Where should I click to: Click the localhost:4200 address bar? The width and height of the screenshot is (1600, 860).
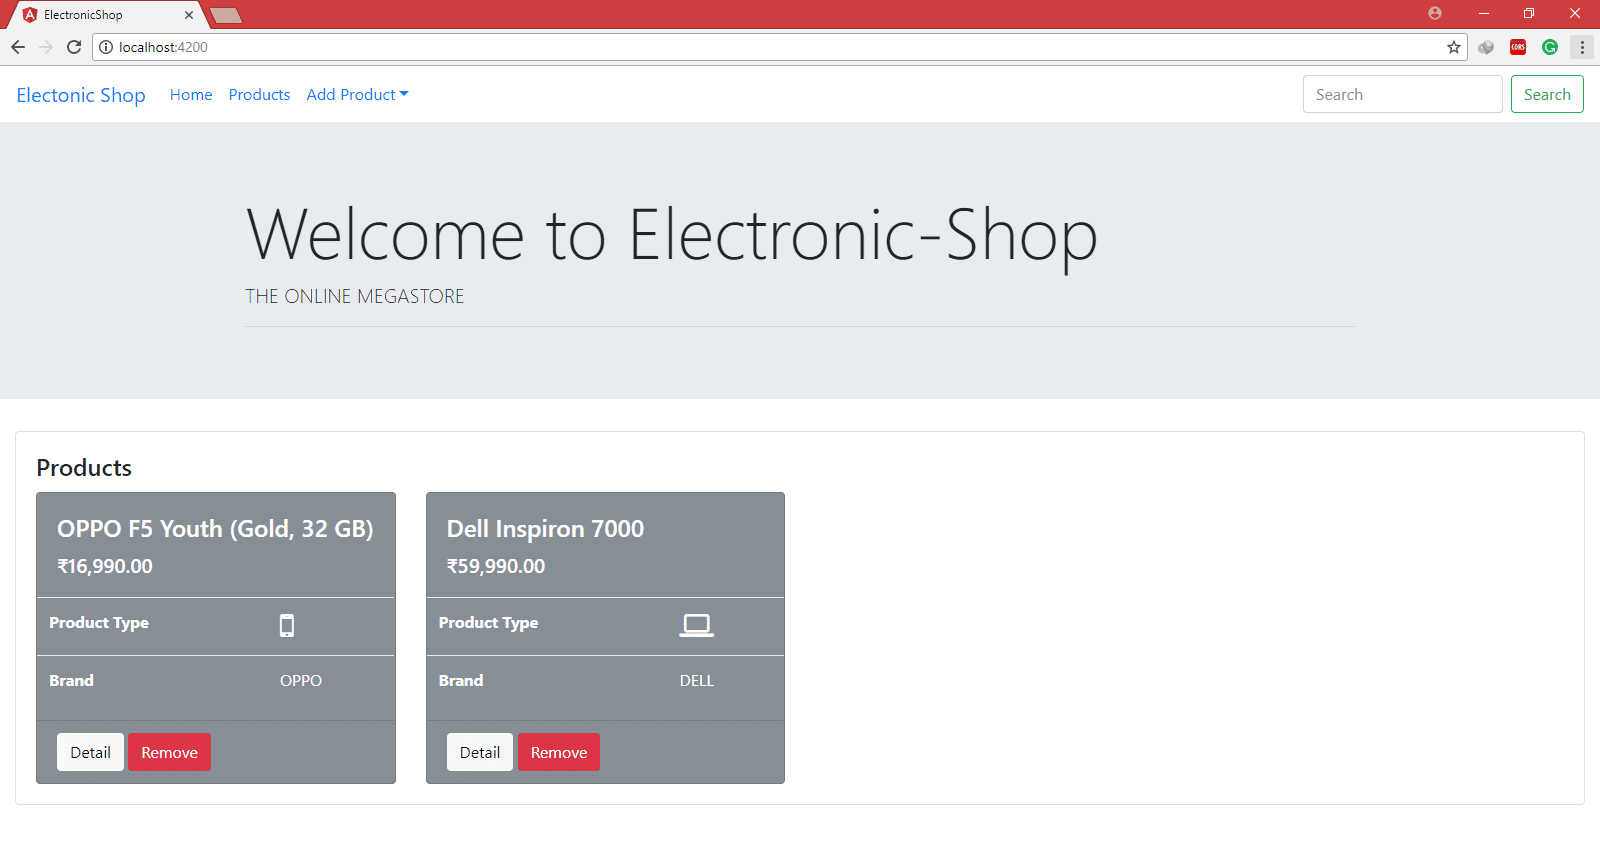click(780, 47)
